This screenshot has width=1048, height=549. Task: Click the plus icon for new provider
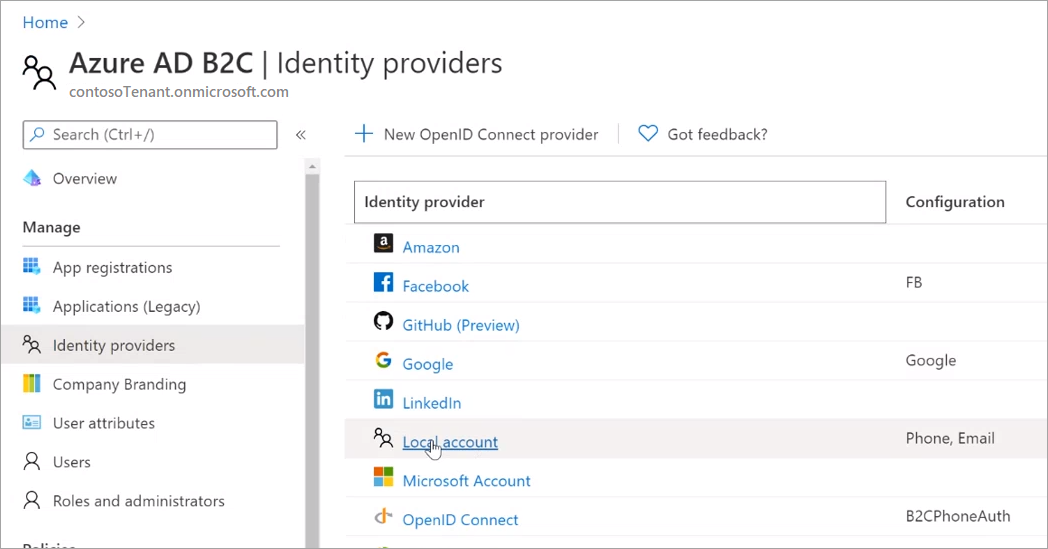364,134
